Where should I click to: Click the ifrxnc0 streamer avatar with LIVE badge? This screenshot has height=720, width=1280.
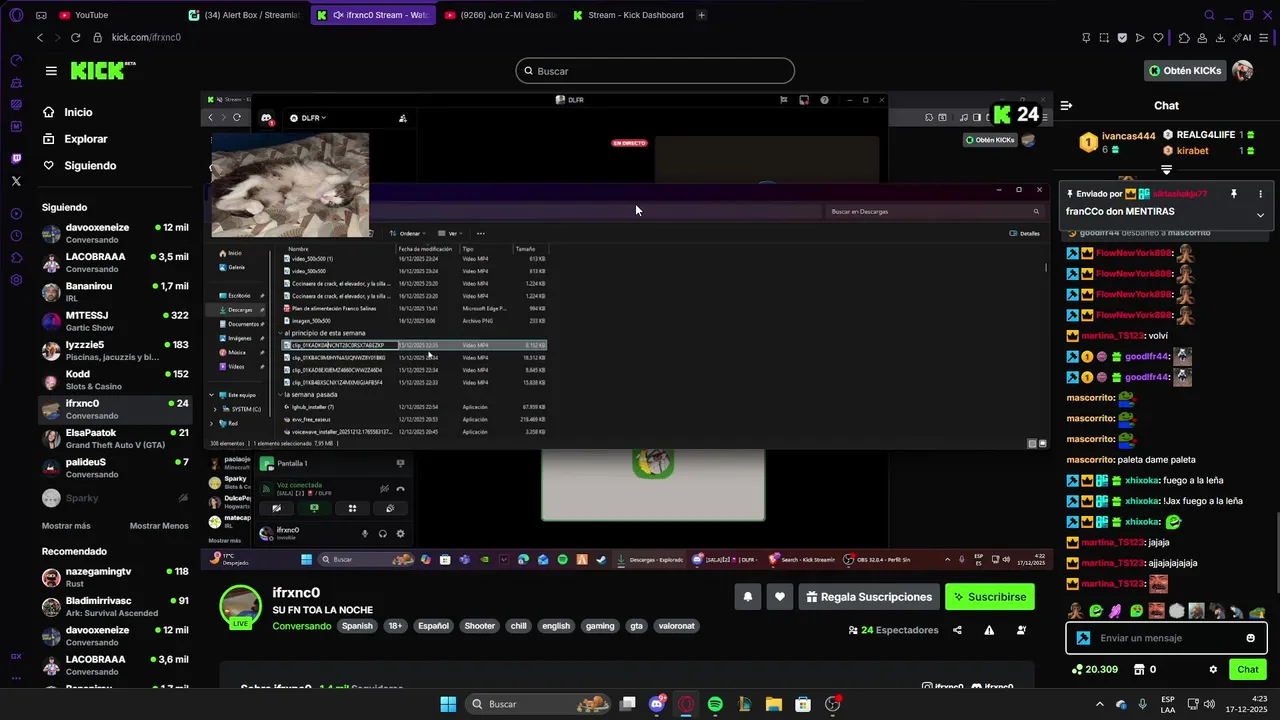[241, 607]
